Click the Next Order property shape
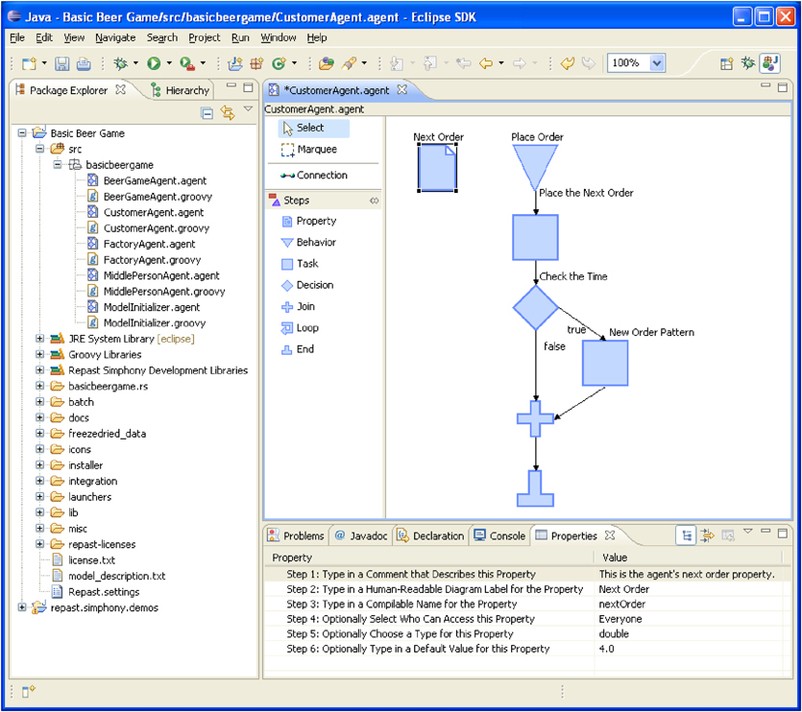 click(438, 167)
